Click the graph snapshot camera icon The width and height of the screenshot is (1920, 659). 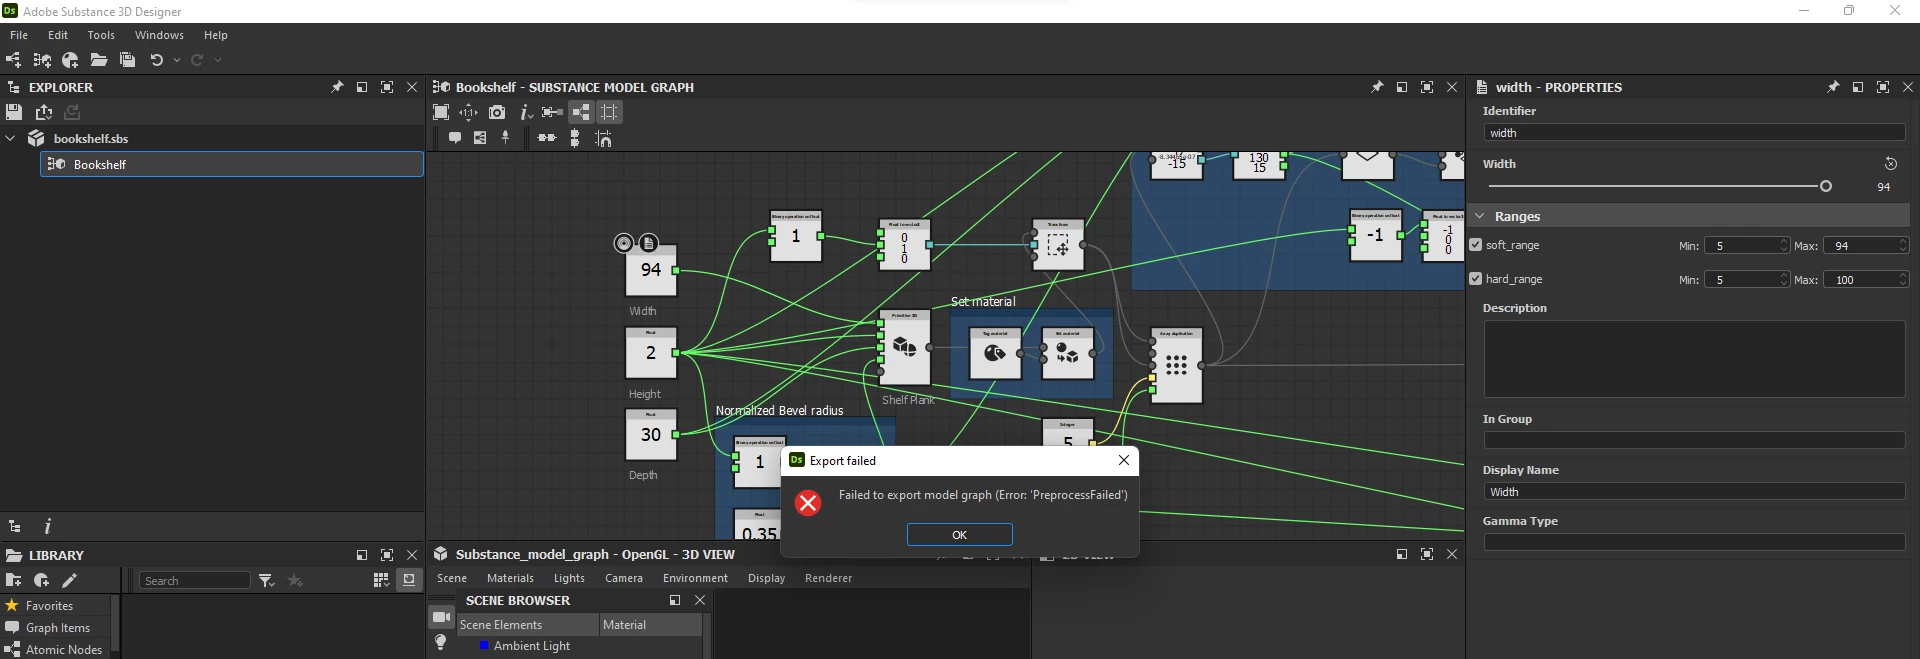pos(497,112)
